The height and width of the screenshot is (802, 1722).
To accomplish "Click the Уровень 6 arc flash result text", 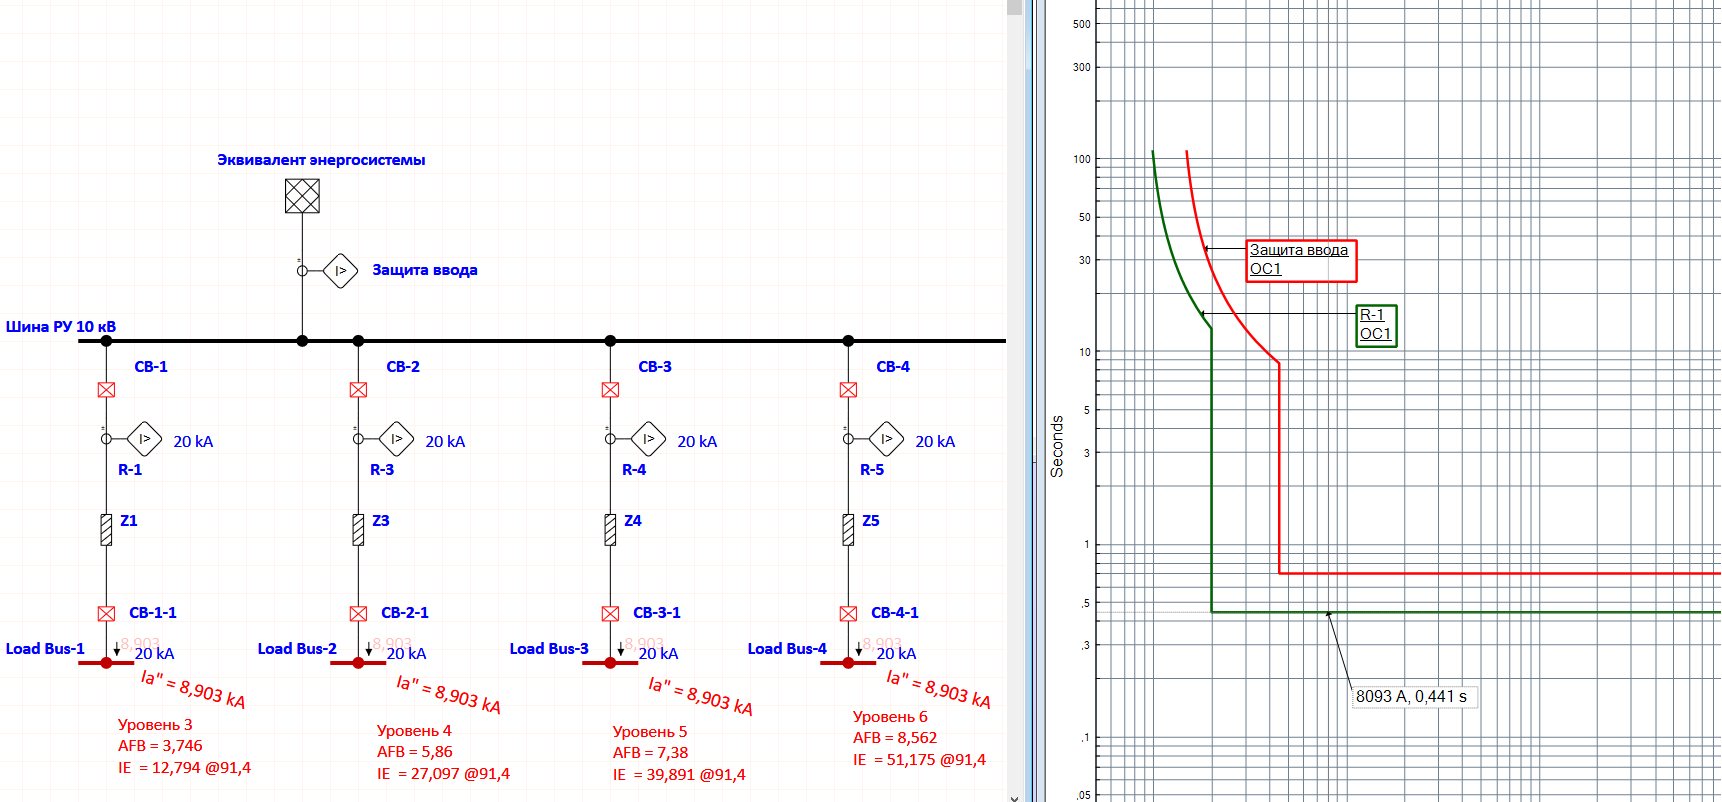I will point(890,717).
